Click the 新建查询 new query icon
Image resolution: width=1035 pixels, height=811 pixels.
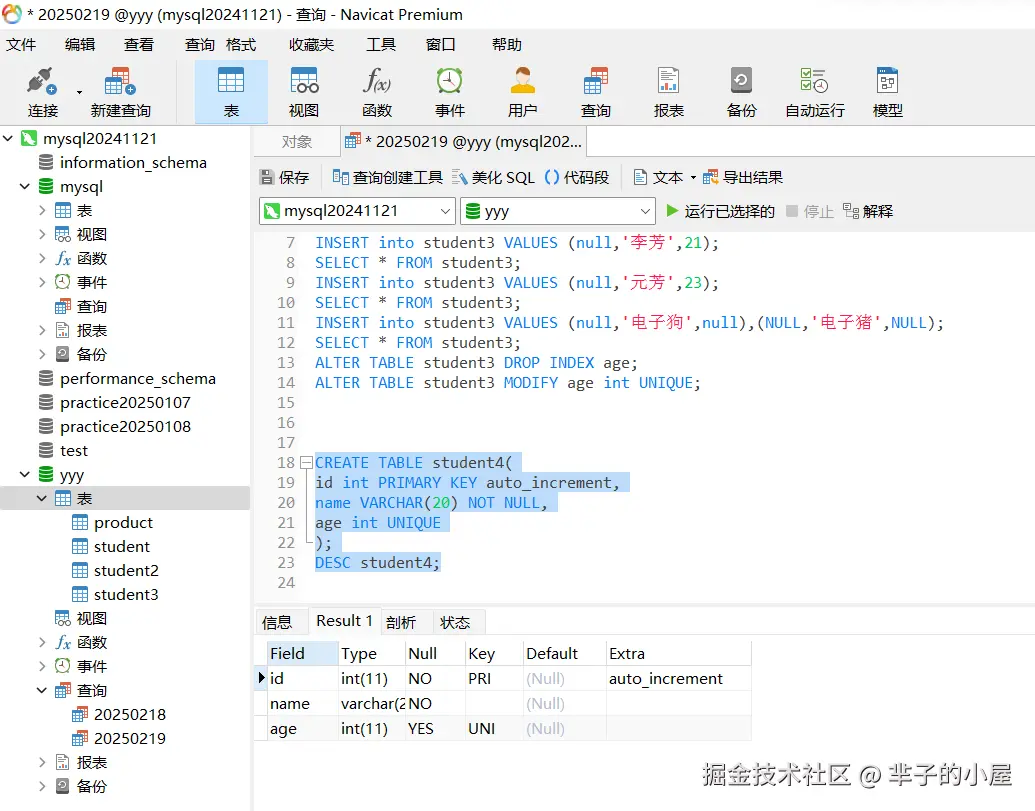click(121, 92)
